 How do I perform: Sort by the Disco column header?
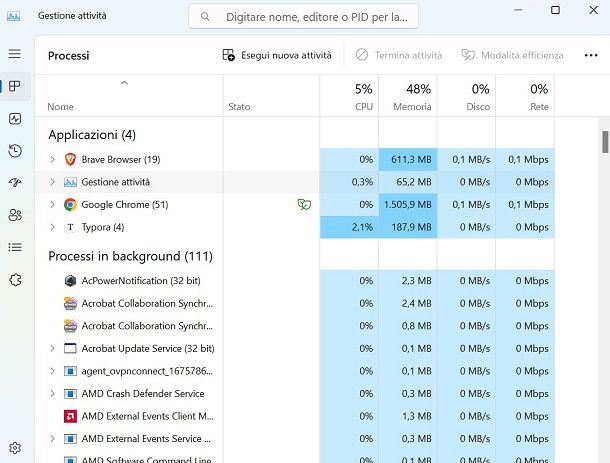[466, 96]
